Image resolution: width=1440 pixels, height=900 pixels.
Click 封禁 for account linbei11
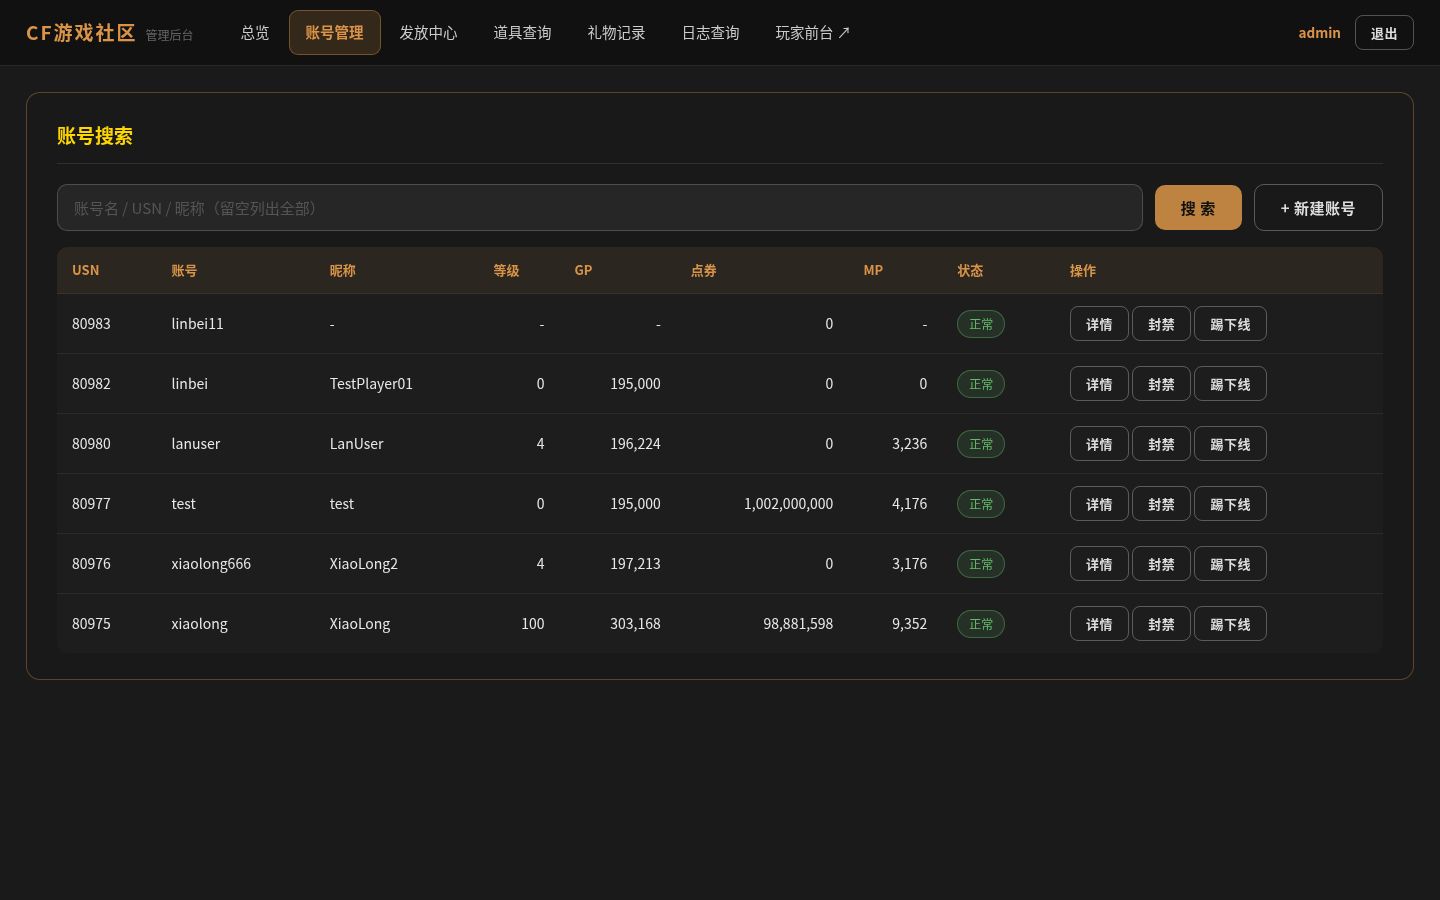[x=1161, y=324]
